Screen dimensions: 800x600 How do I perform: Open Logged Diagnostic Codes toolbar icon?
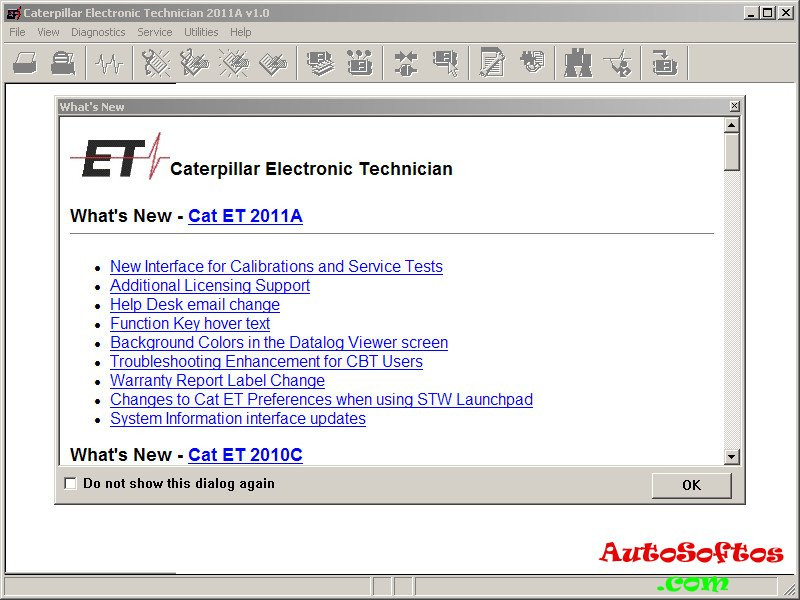(194, 63)
